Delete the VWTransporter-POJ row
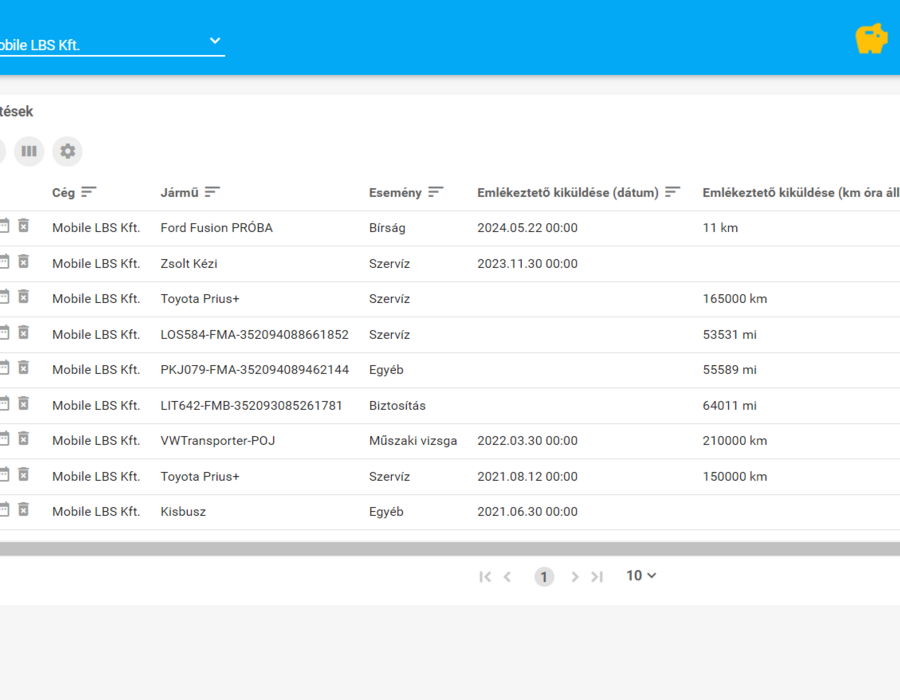Viewport: 900px width, 700px height. pyautogui.click(x=24, y=439)
